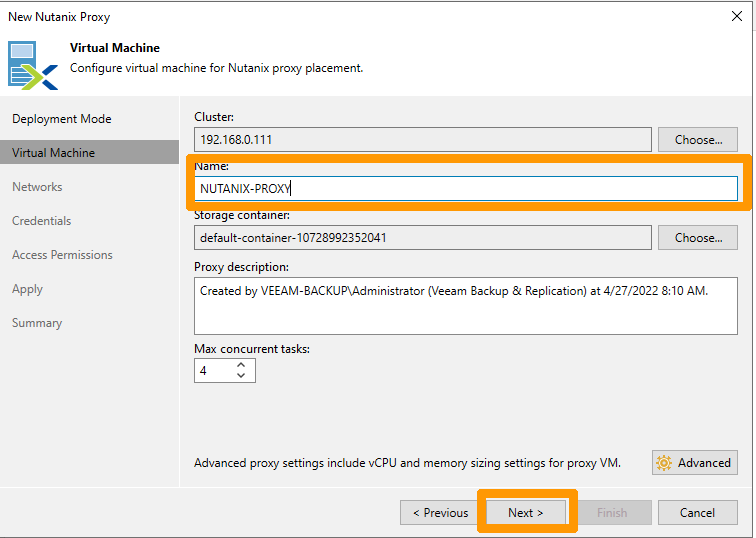Image resolution: width=756 pixels, height=538 pixels.
Task: Open the Summary step in sidebar
Action: (x=37, y=323)
